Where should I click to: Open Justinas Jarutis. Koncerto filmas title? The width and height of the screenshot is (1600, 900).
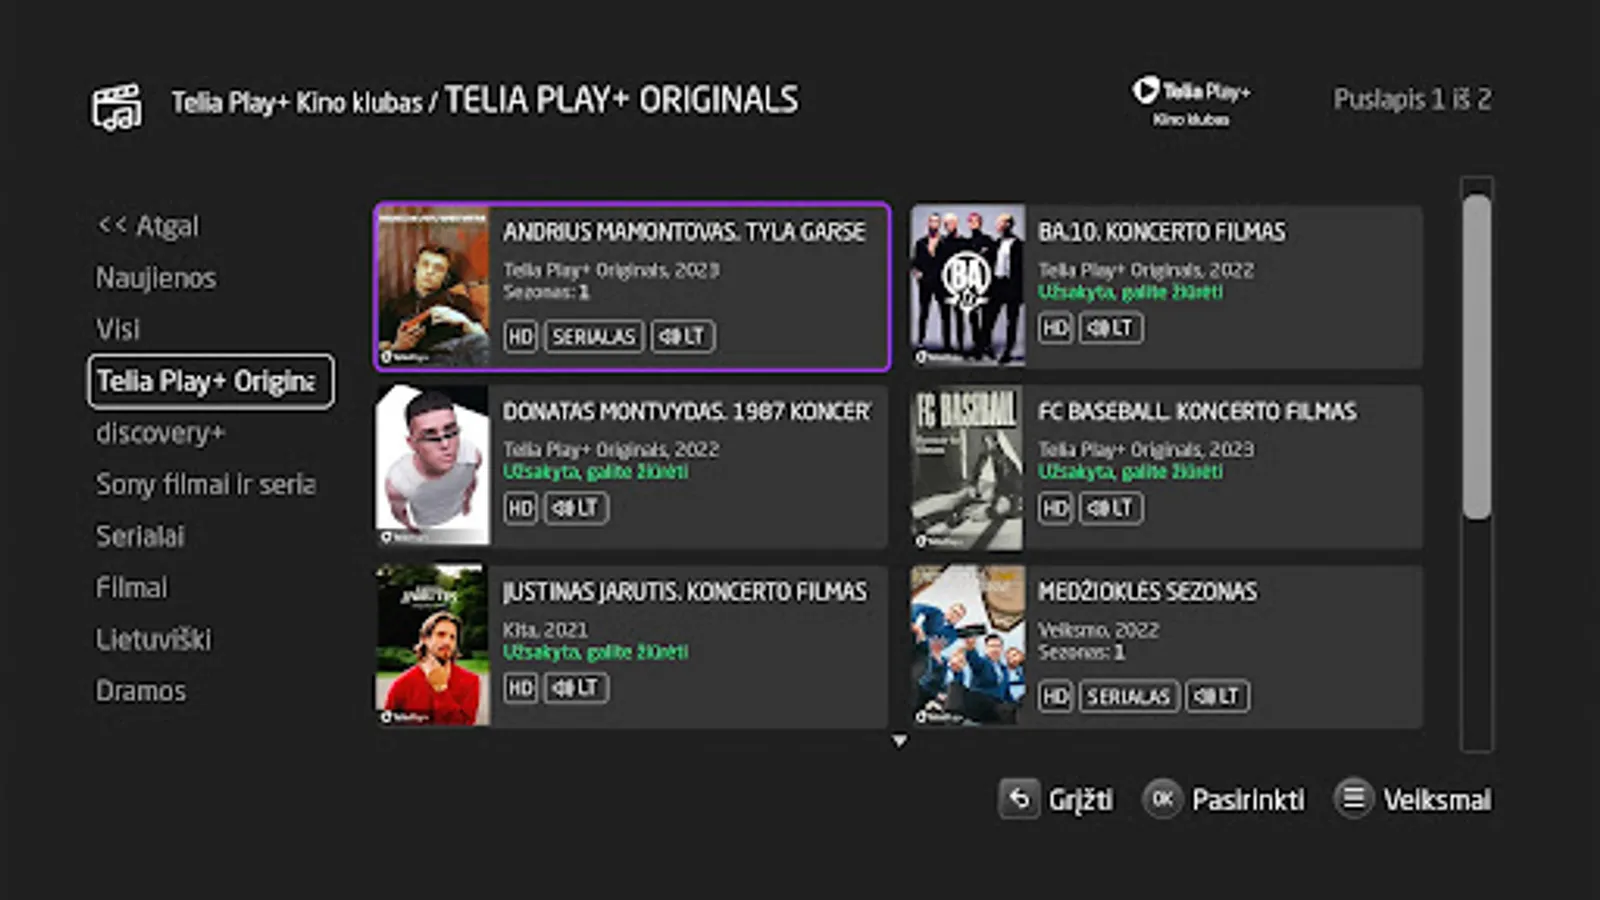pyautogui.click(x=685, y=591)
